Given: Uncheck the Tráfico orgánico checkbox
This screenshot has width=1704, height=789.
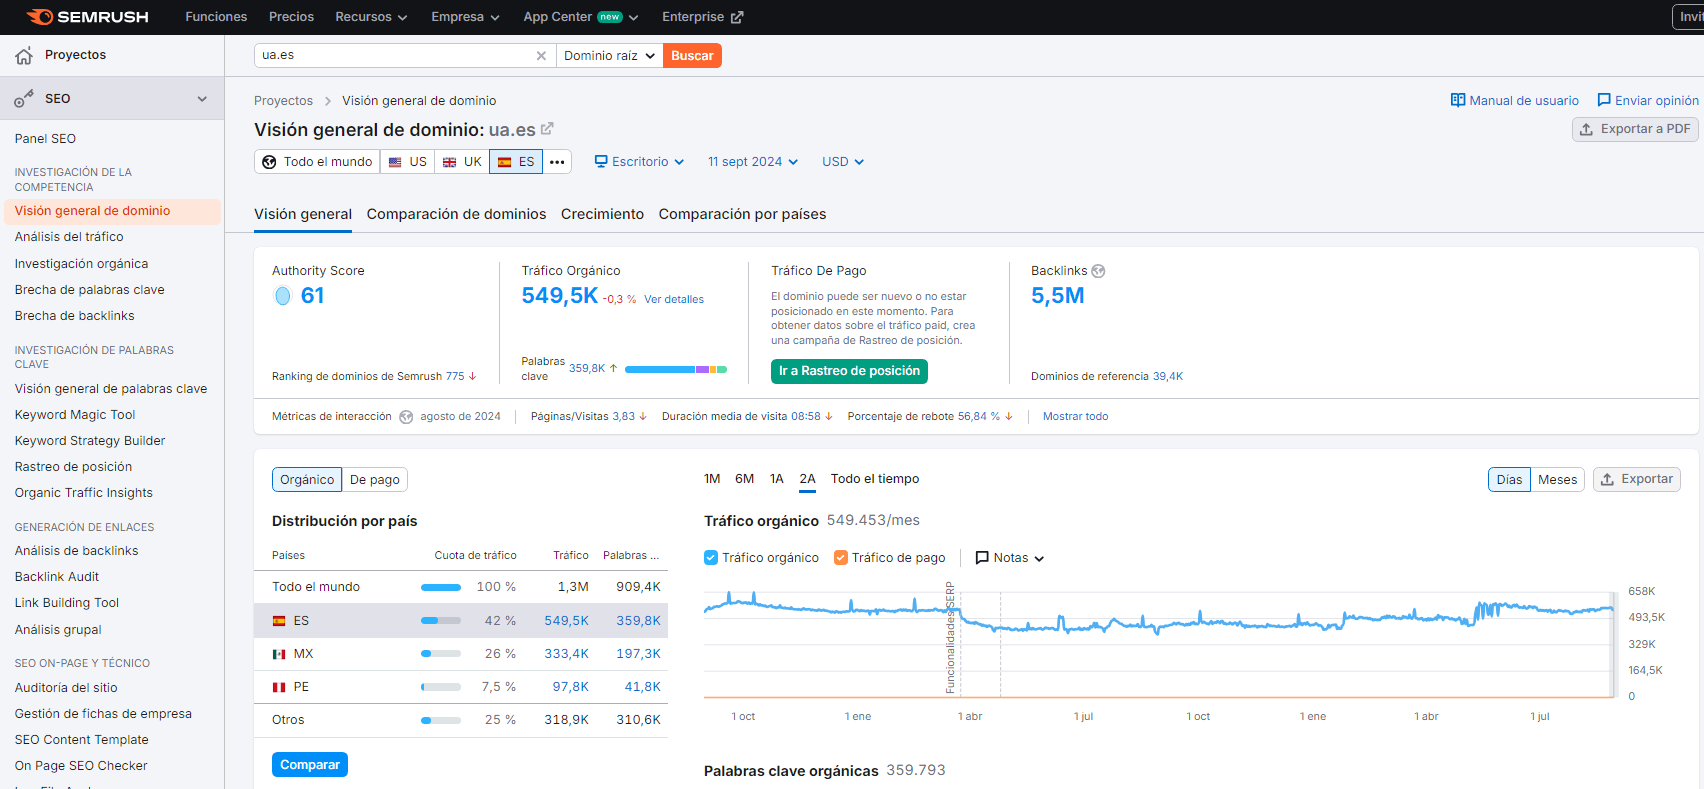Looking at the screenshot, I should click(x=711, y=558).
